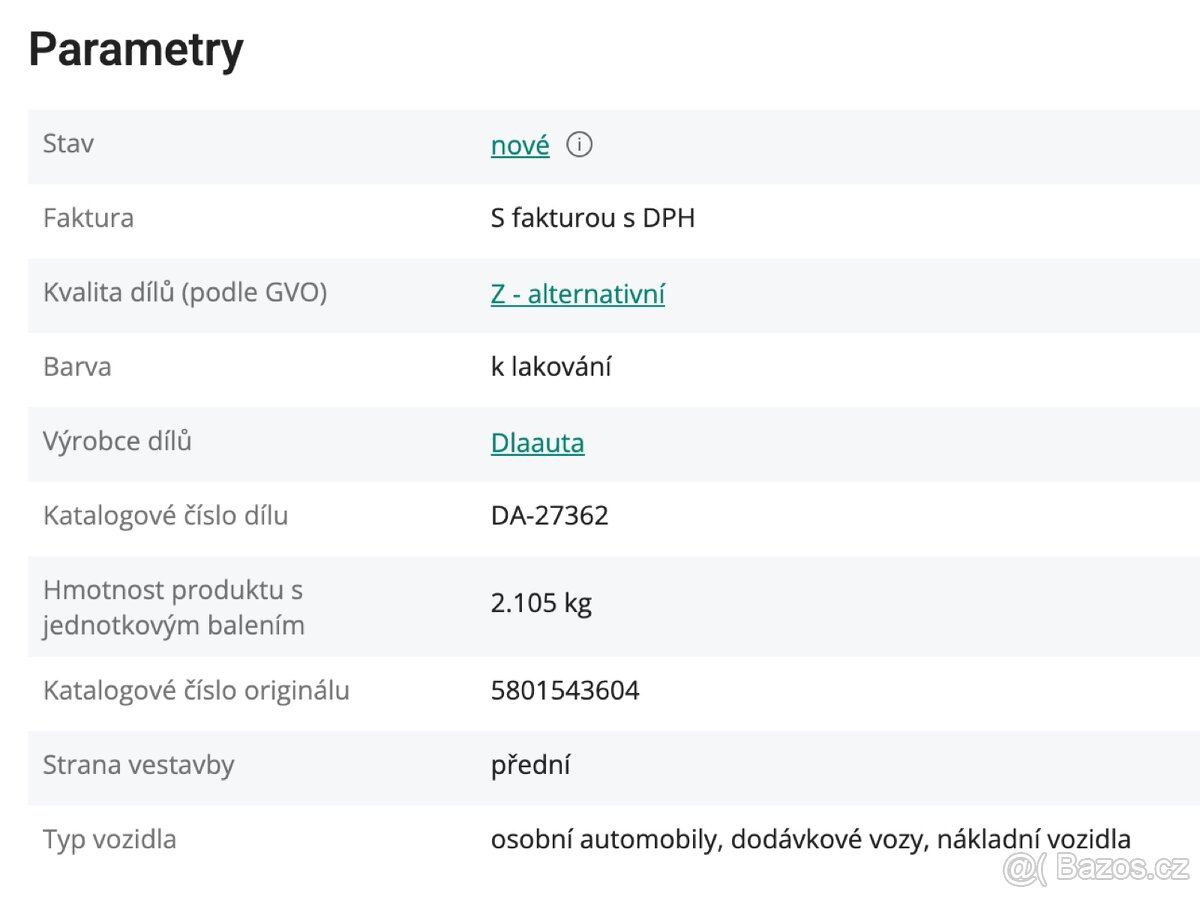Click the original number 5801543604
Screen dimensions: 1200x897
tap(565, 691)
